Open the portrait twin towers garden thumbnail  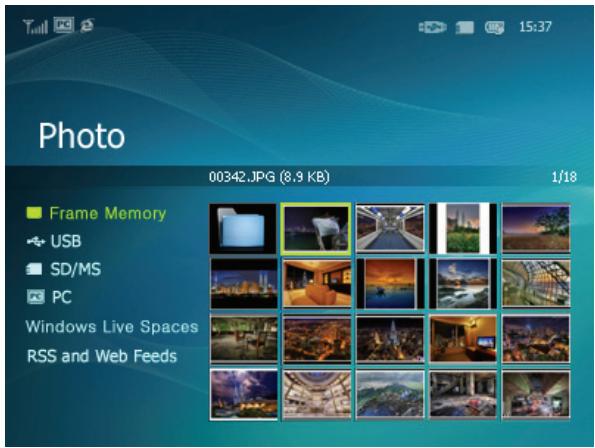(463, 228)
